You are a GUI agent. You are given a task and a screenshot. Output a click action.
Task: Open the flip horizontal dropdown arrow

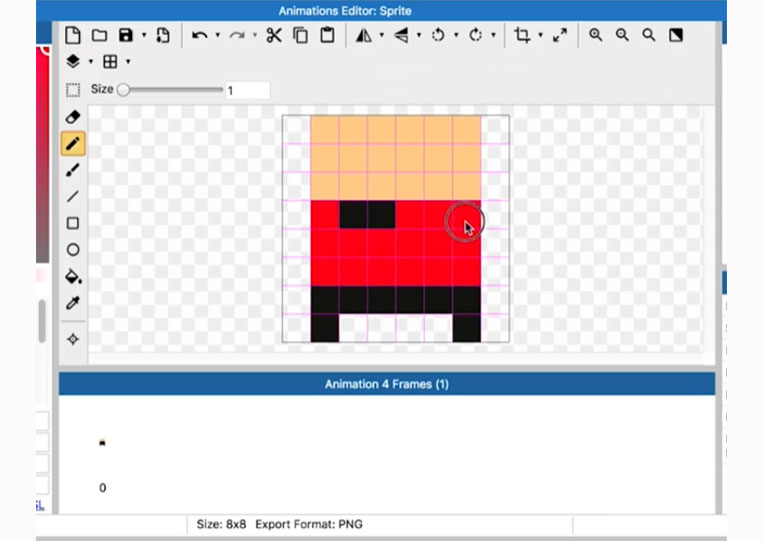(x=382, y=35)
